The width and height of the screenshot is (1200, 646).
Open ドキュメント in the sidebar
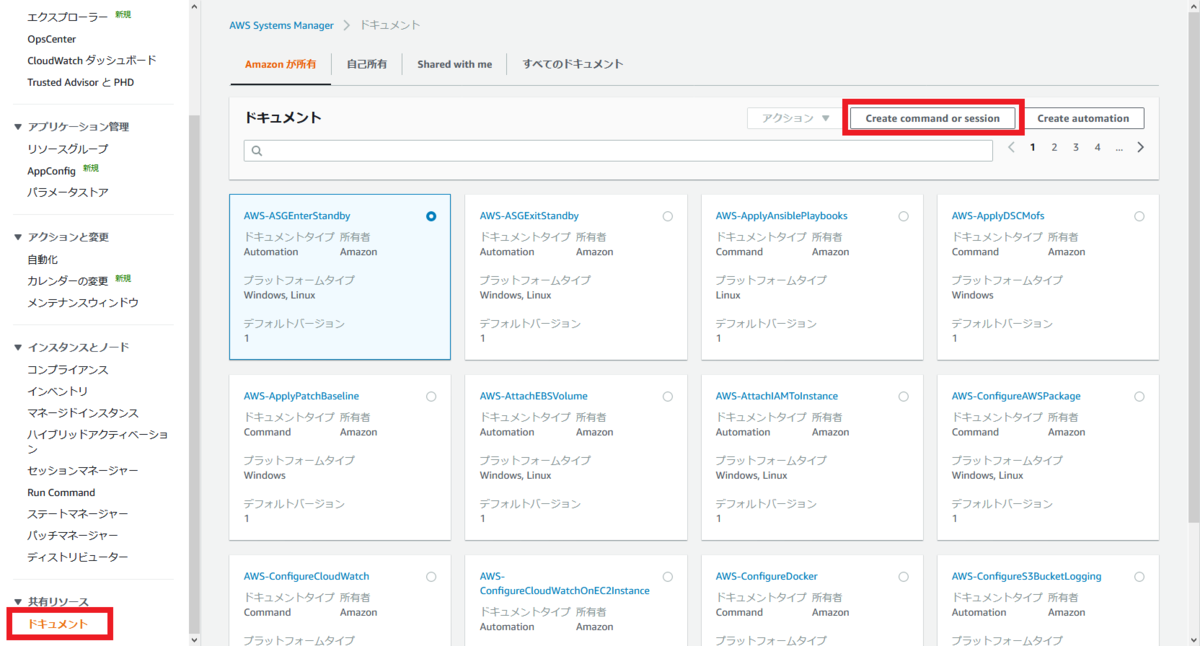pyautogui.click(x=57, y=624)
